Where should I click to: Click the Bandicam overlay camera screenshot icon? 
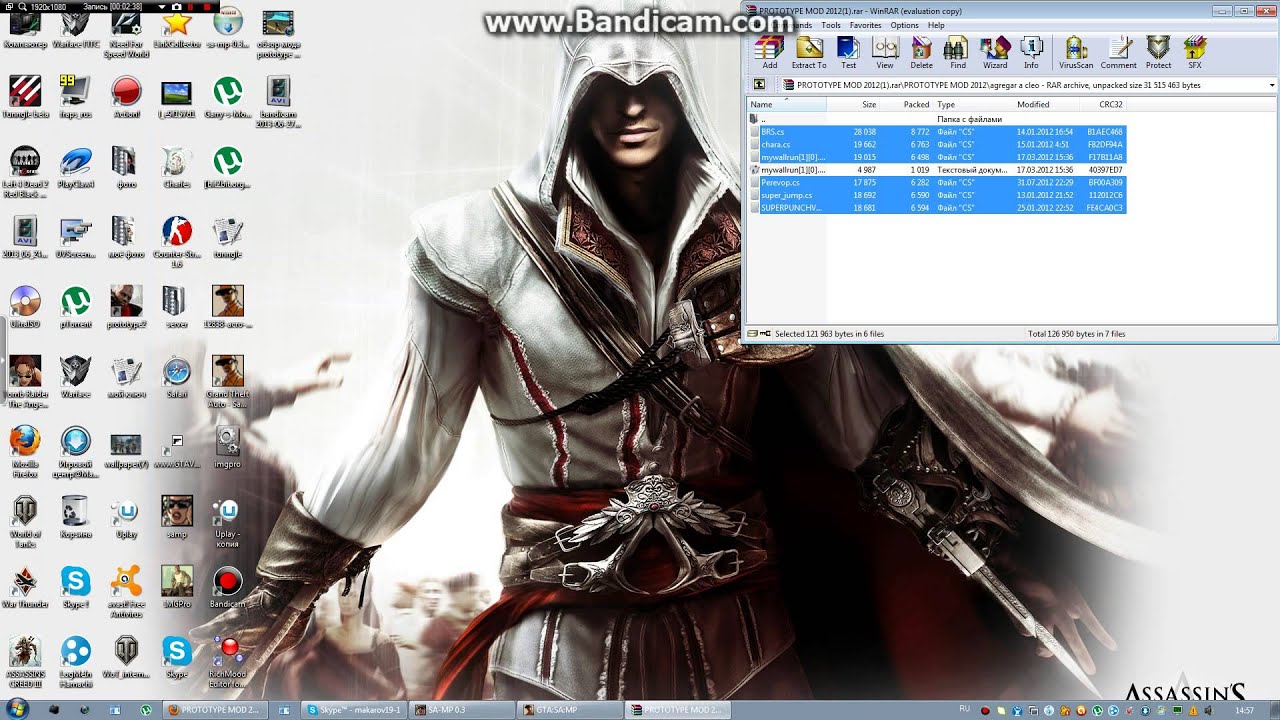click(177, 6)
